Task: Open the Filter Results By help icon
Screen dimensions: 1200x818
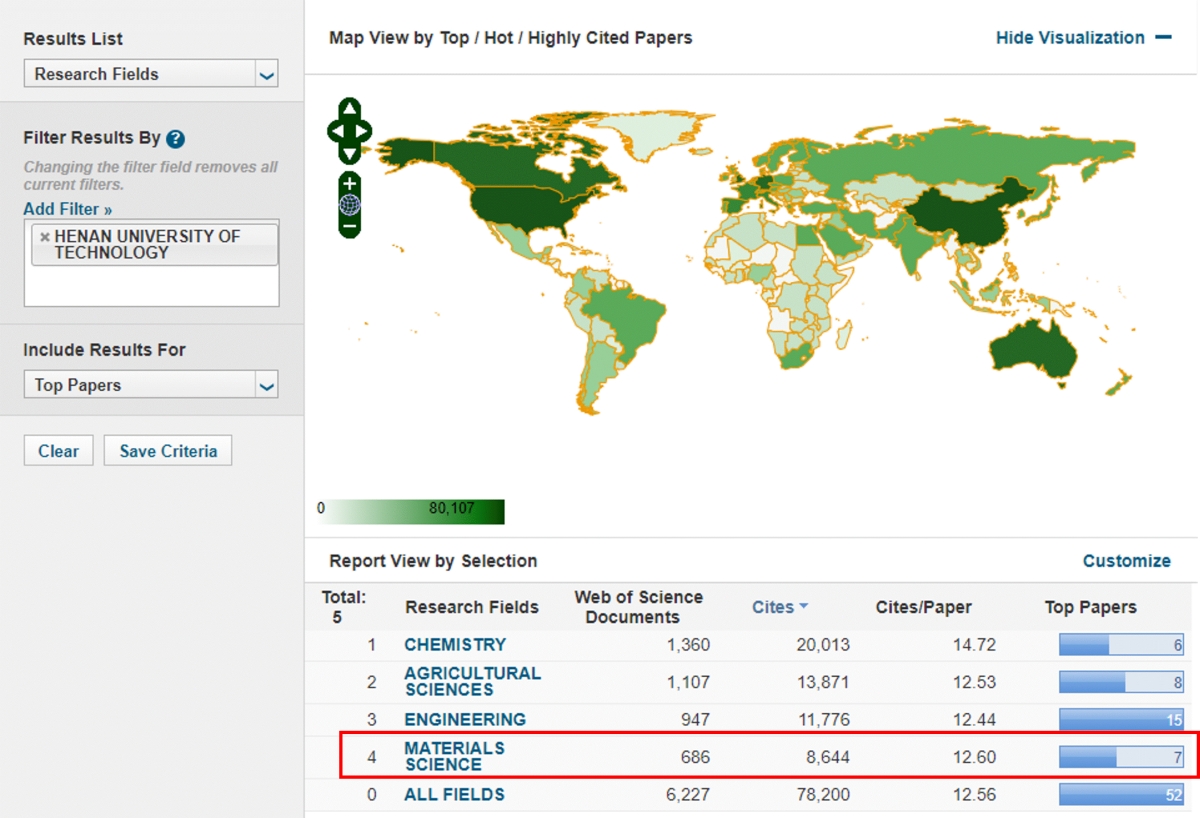Action: tap(176, 139)
